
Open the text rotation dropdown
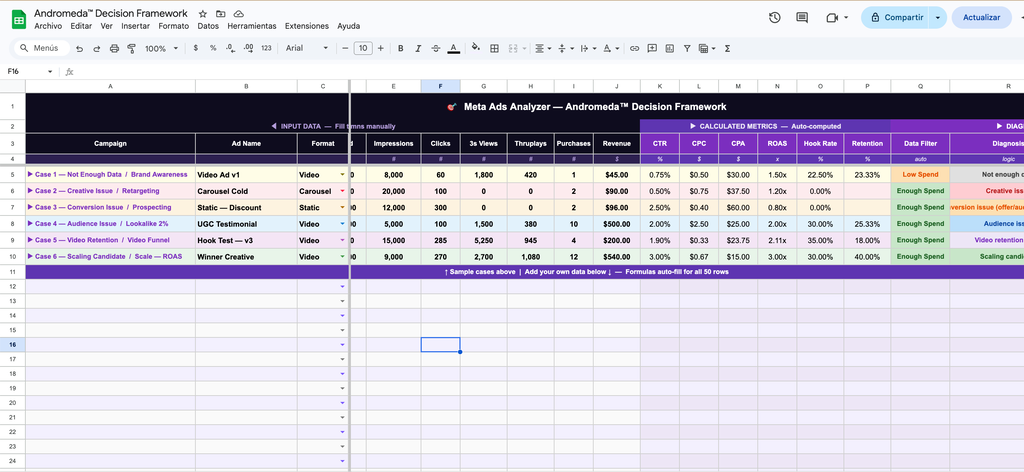609,48
